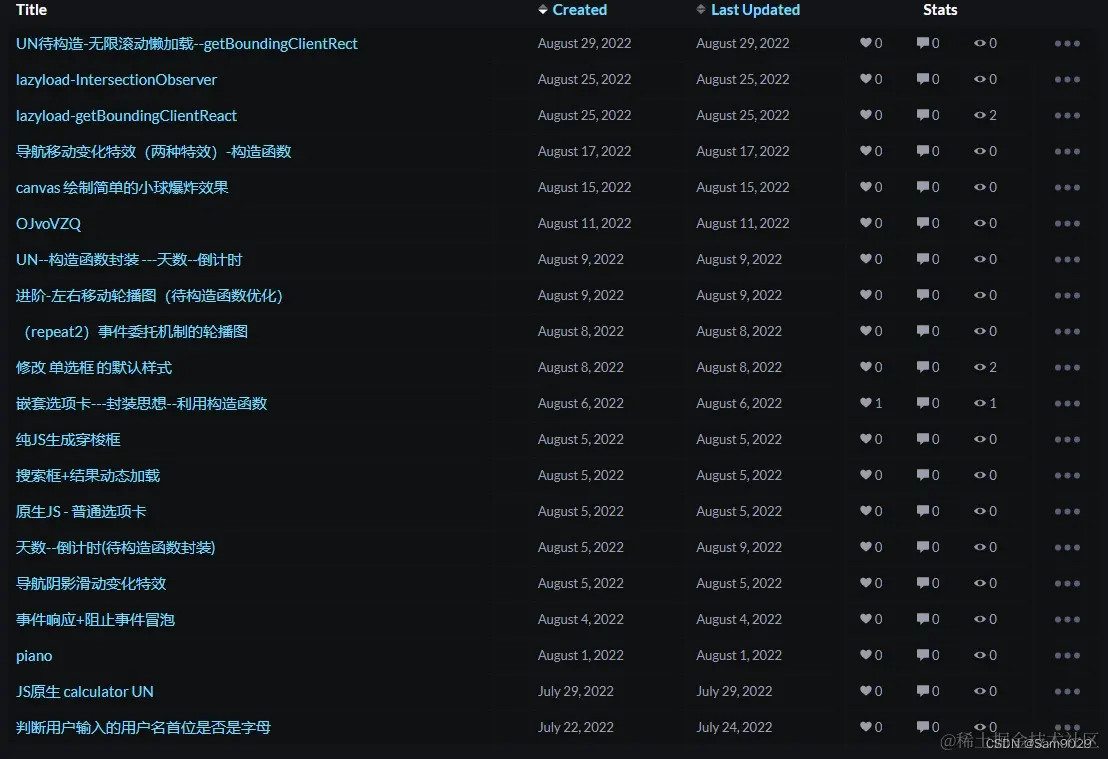Open the piano pen
The width and height of the screenshot is (1108, 759).
pos(34,656)
